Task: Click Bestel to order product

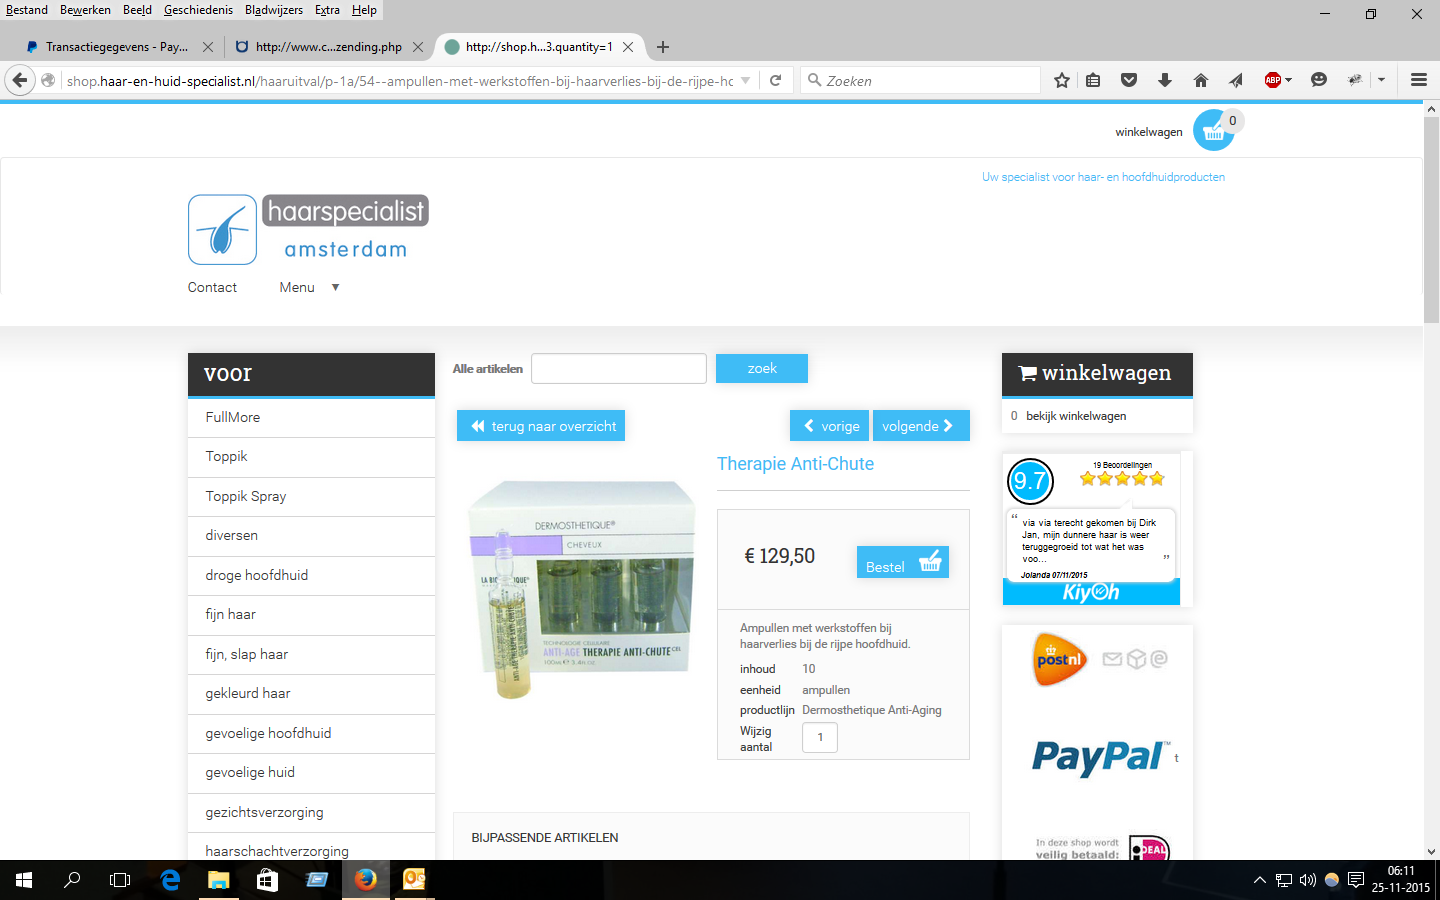Action: coord(903,562)
